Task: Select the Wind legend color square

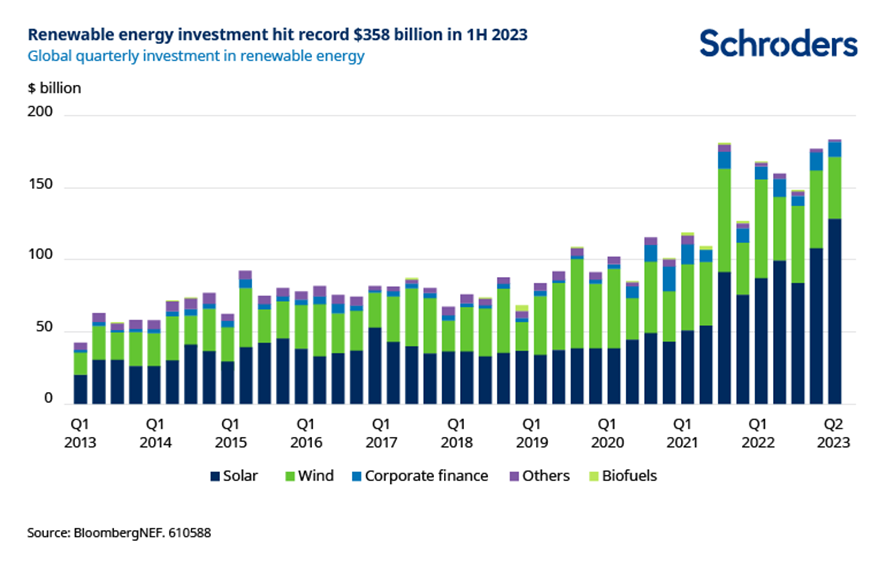Action: (290, 476)
